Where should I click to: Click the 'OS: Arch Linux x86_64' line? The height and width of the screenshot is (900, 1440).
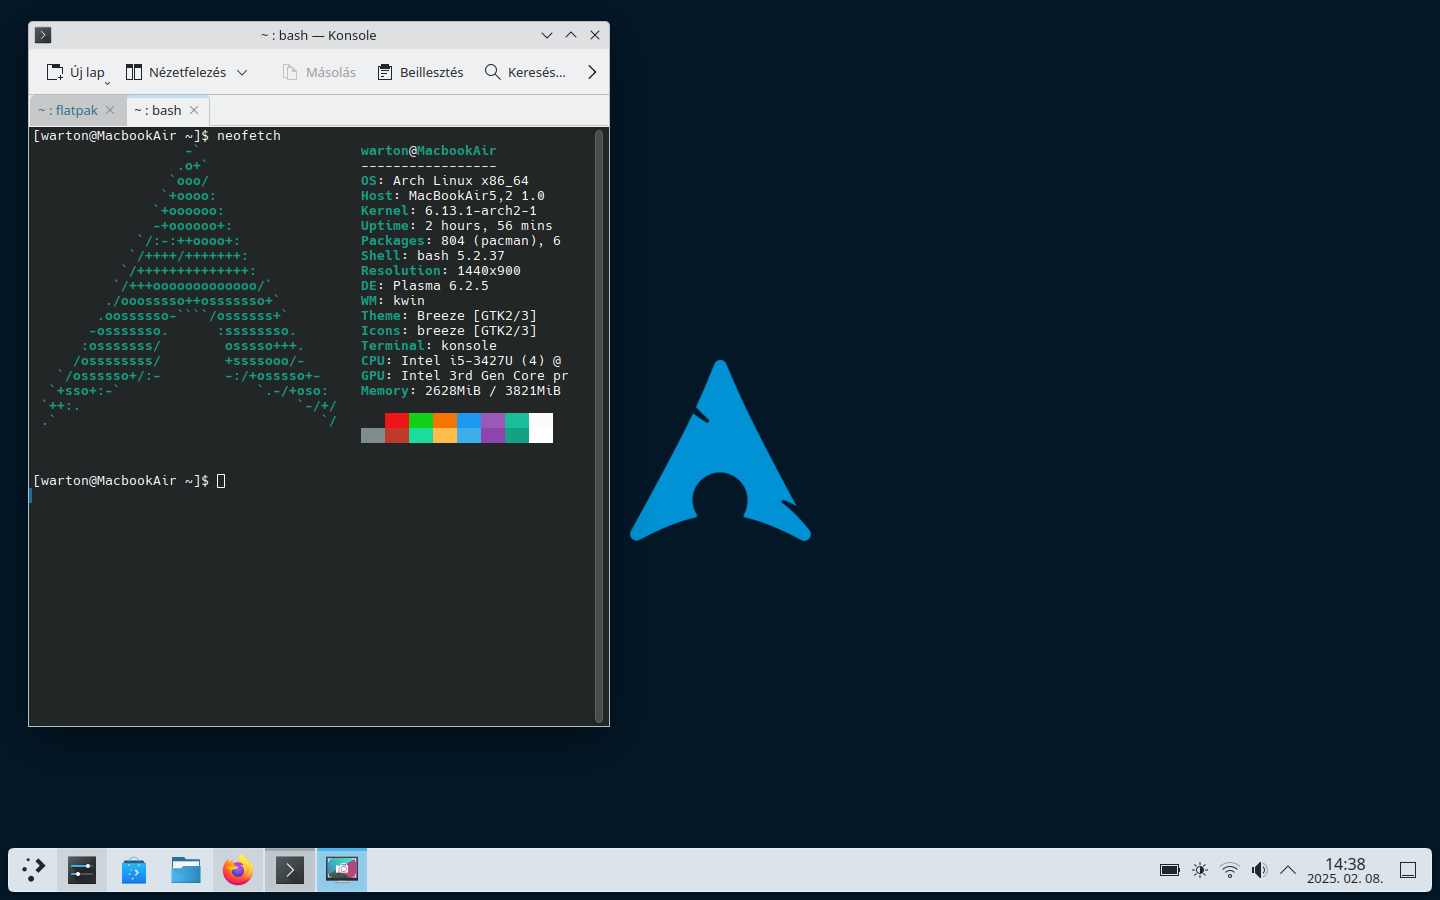[x=445, y=181]
